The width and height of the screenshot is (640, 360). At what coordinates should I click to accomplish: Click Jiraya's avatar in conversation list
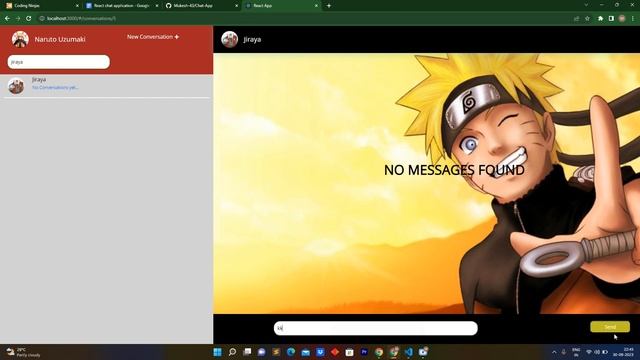(x=16, y=86)
